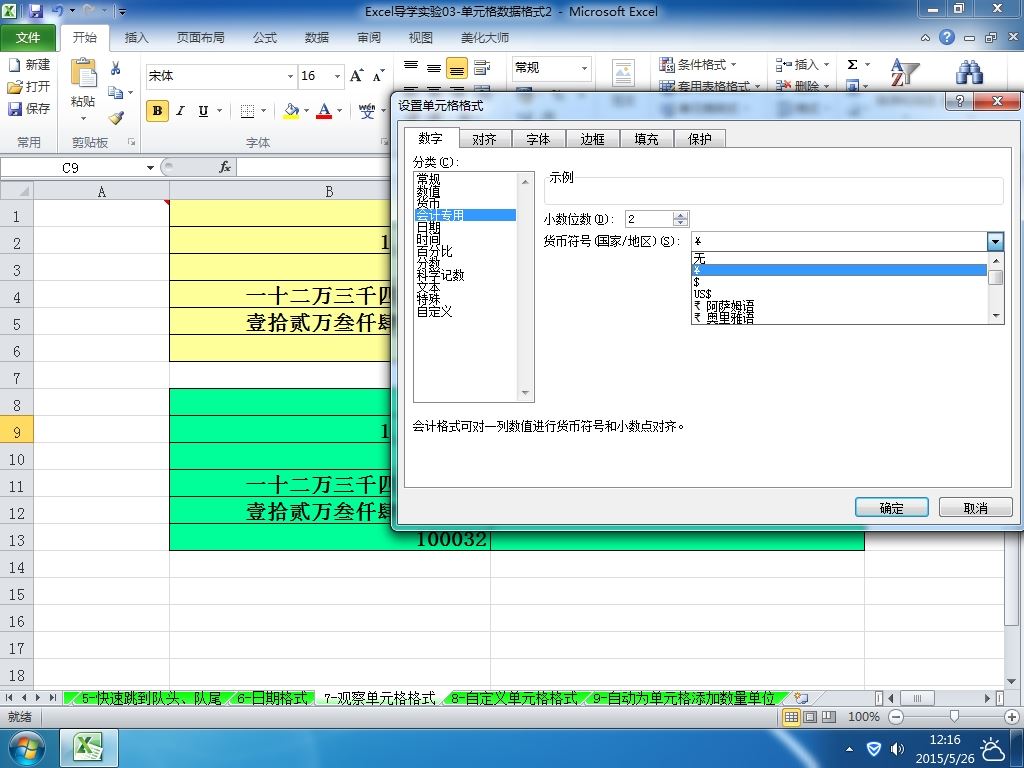This screenshot has height=768, width=1024.
Task: Click the Sort and Filter funnel icon
Action: click(904, 72)
